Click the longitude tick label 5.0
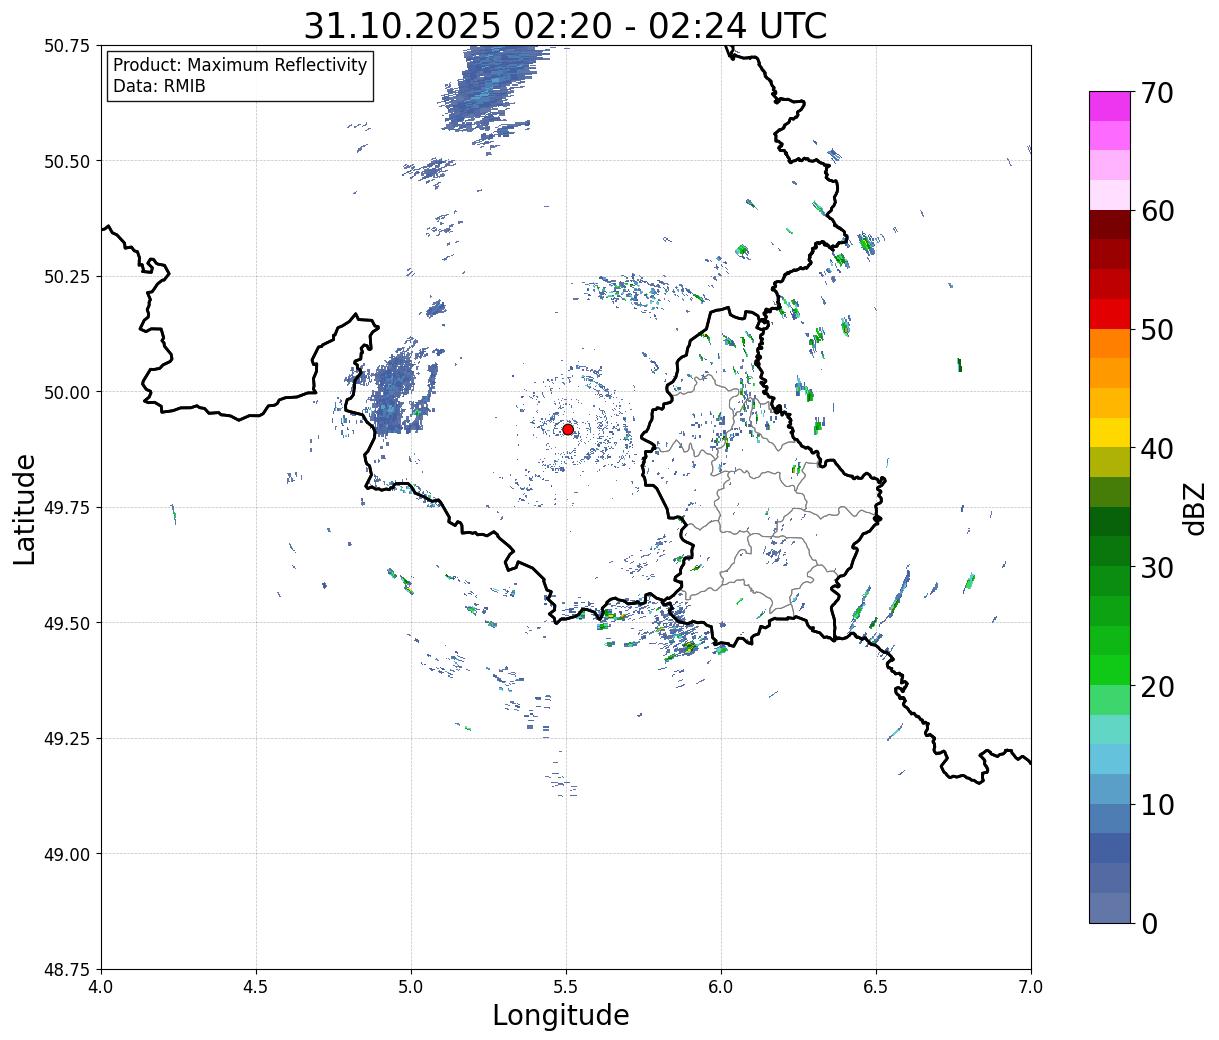 coord(411,987)
